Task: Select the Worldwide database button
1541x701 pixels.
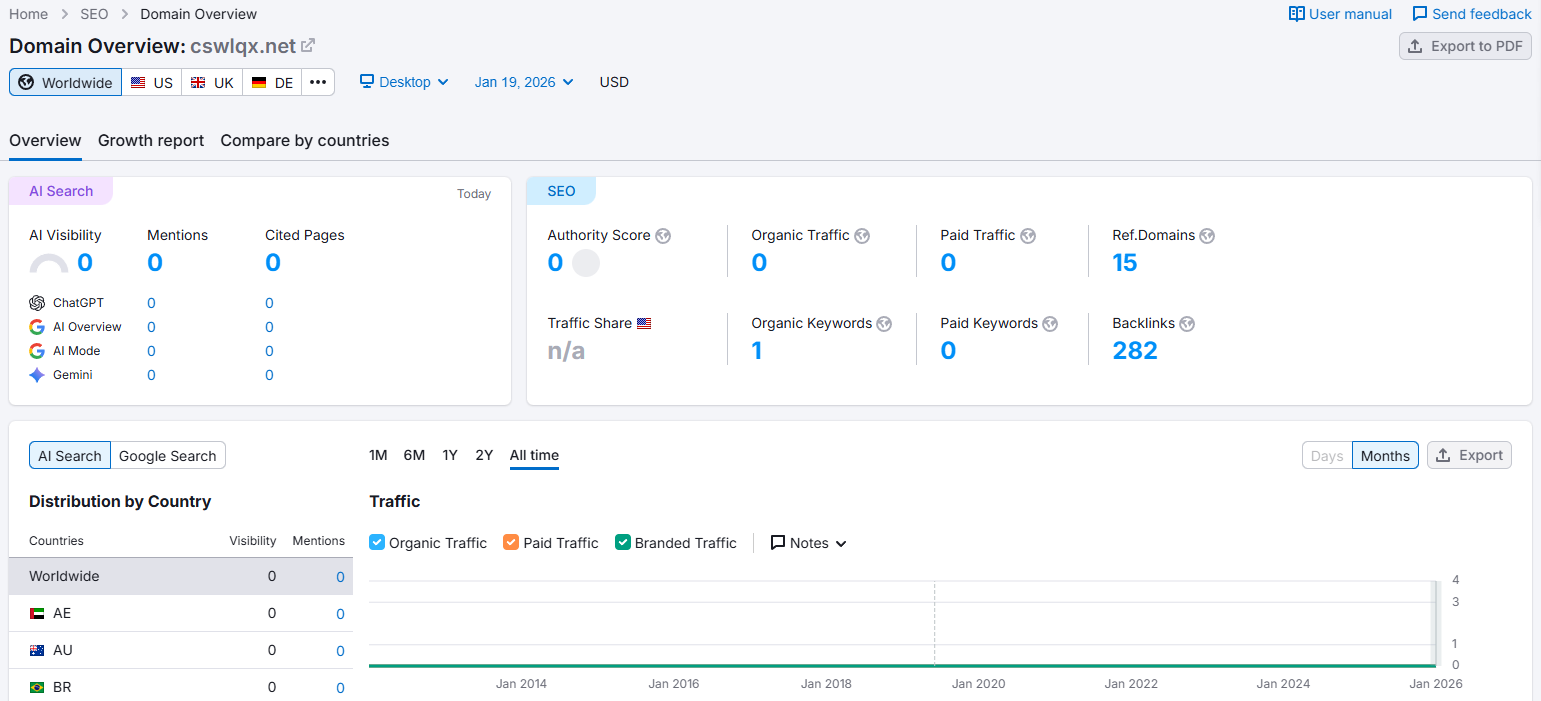Action: pos(65,82)
